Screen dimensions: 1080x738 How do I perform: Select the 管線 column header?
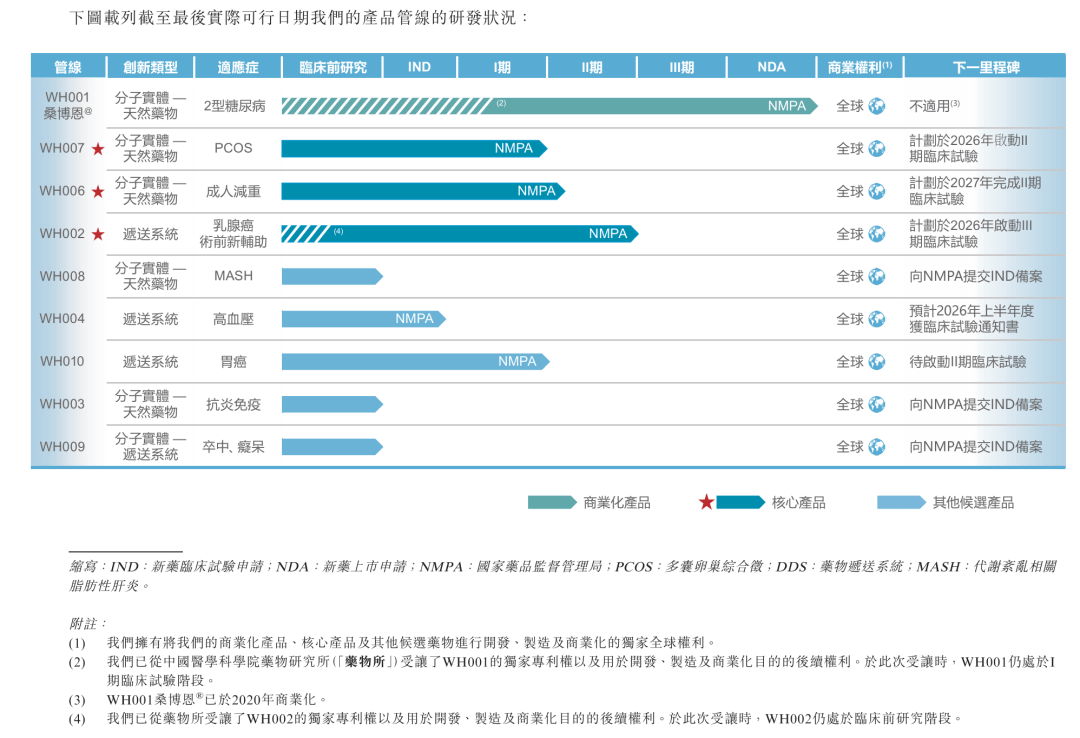tap(68, 67)
